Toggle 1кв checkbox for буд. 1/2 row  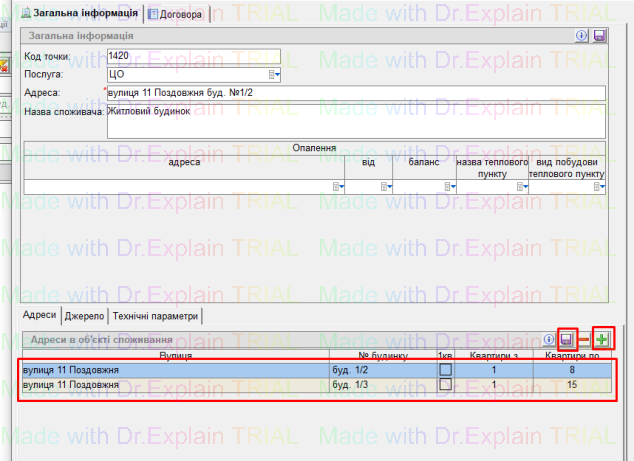445,370
